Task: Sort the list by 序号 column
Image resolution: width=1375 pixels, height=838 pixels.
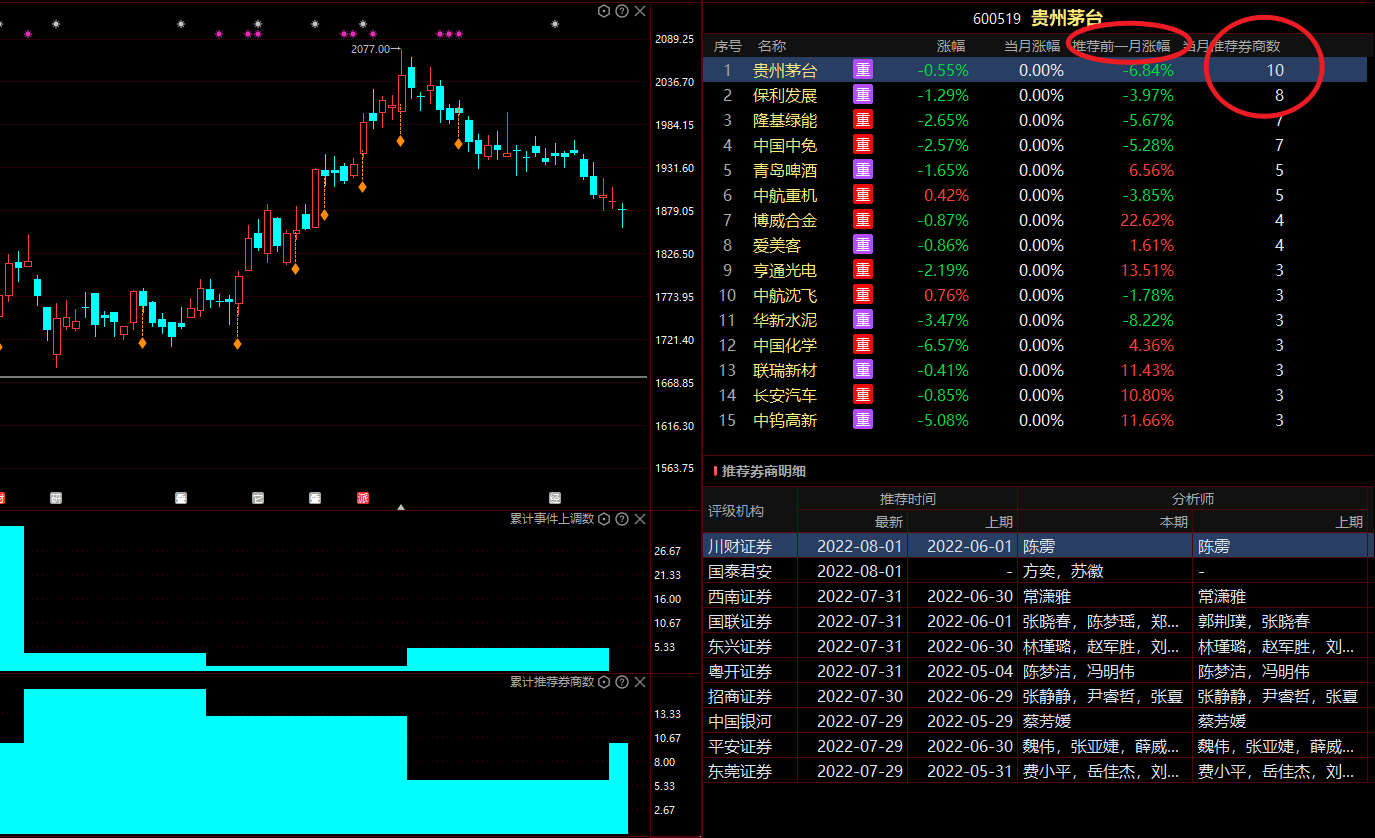Action: (x=728, y=46)
